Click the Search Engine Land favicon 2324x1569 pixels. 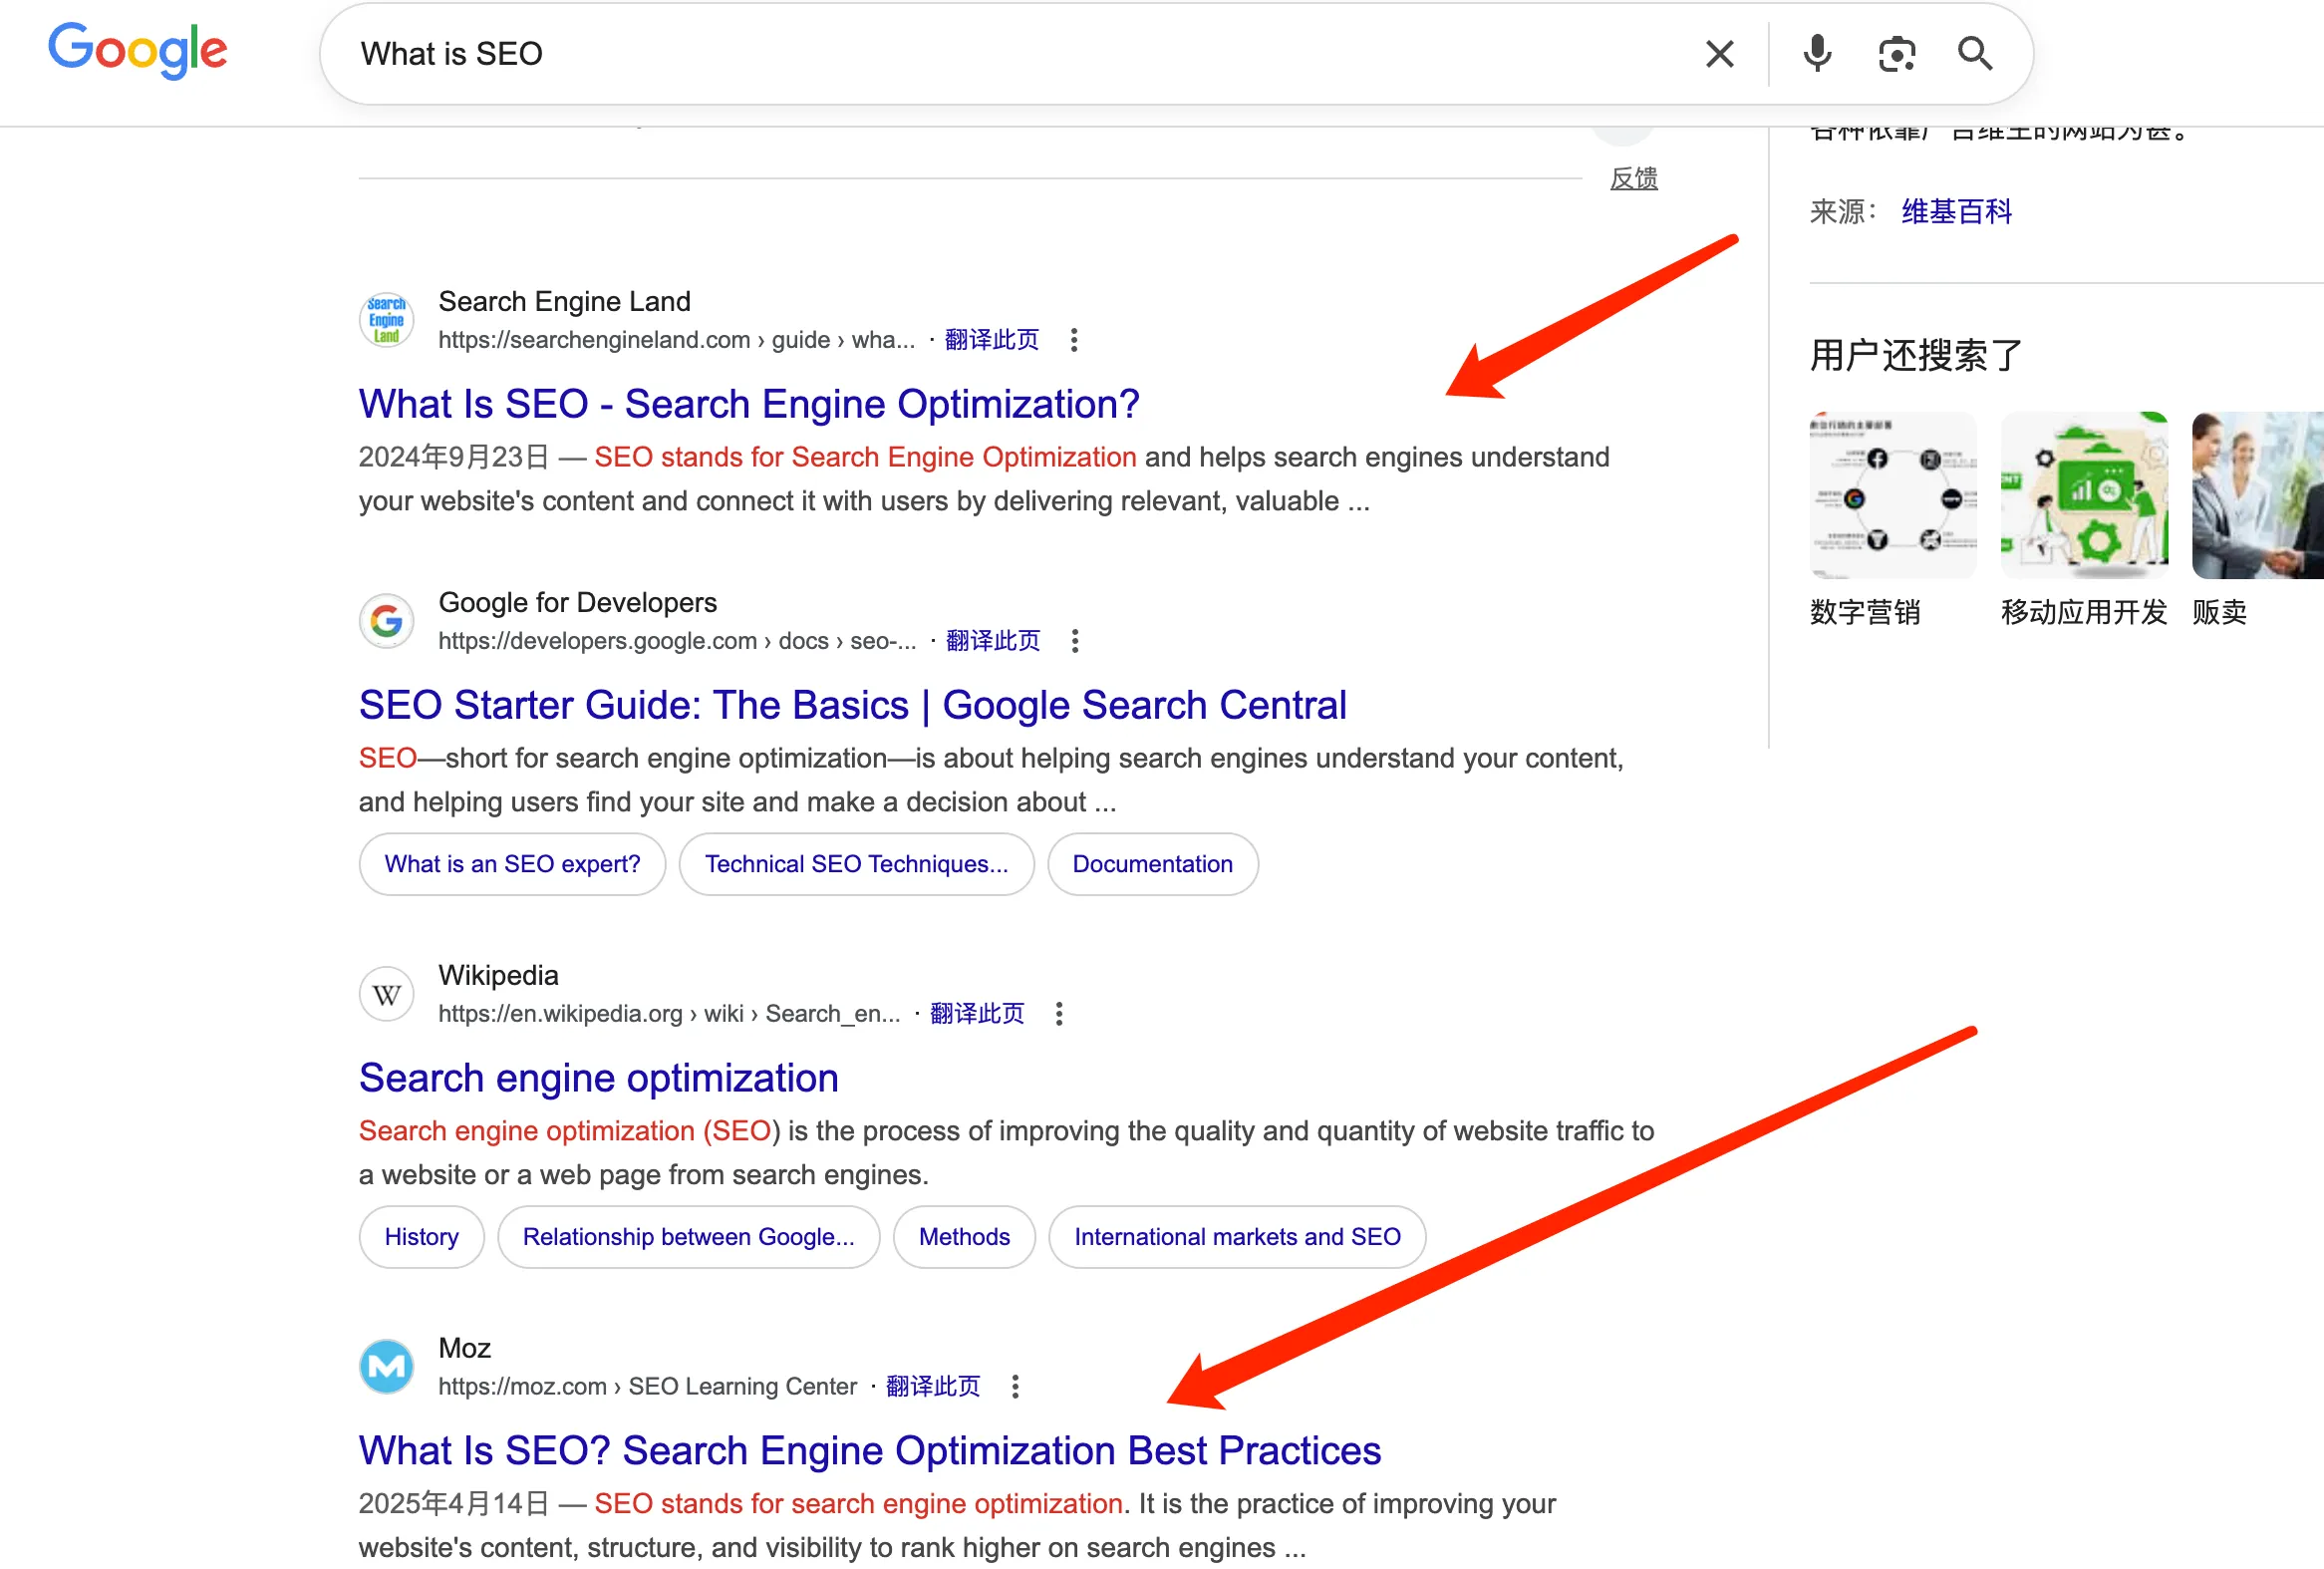pos(386,320)
